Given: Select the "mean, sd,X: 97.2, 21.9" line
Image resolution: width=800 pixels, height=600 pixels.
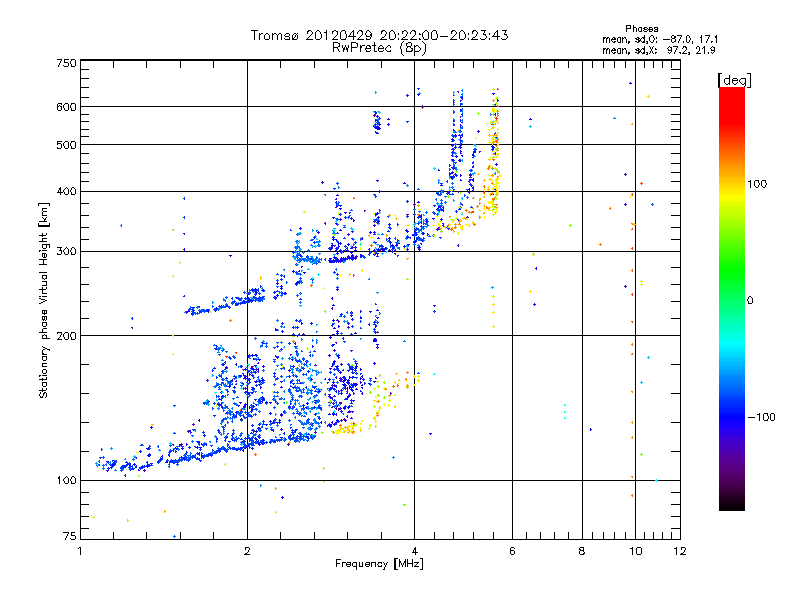Looking at the screenshot, I should 658,50.
